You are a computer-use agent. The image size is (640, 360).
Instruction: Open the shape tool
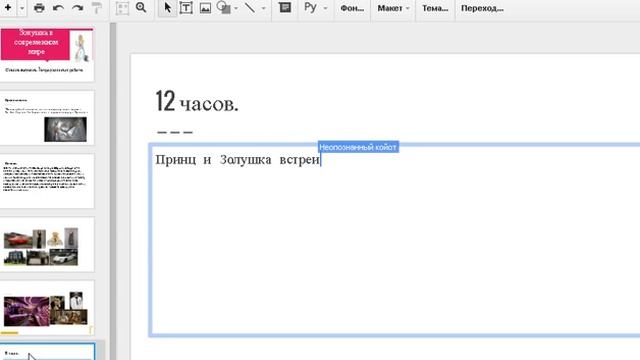[x=224, y=8]
